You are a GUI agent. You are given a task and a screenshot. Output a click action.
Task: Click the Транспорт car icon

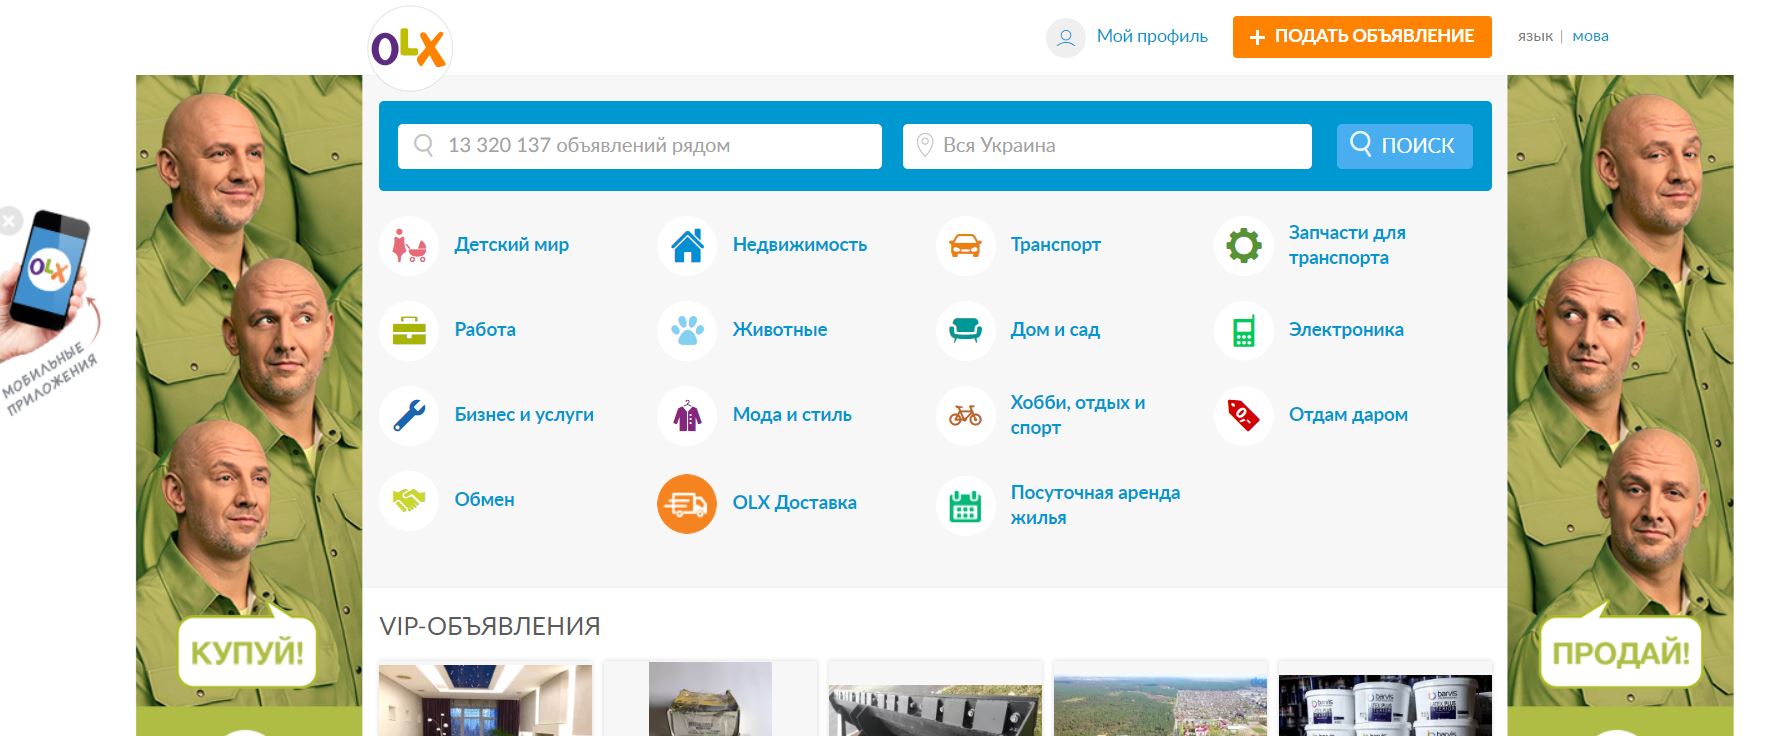coord(965,245)
